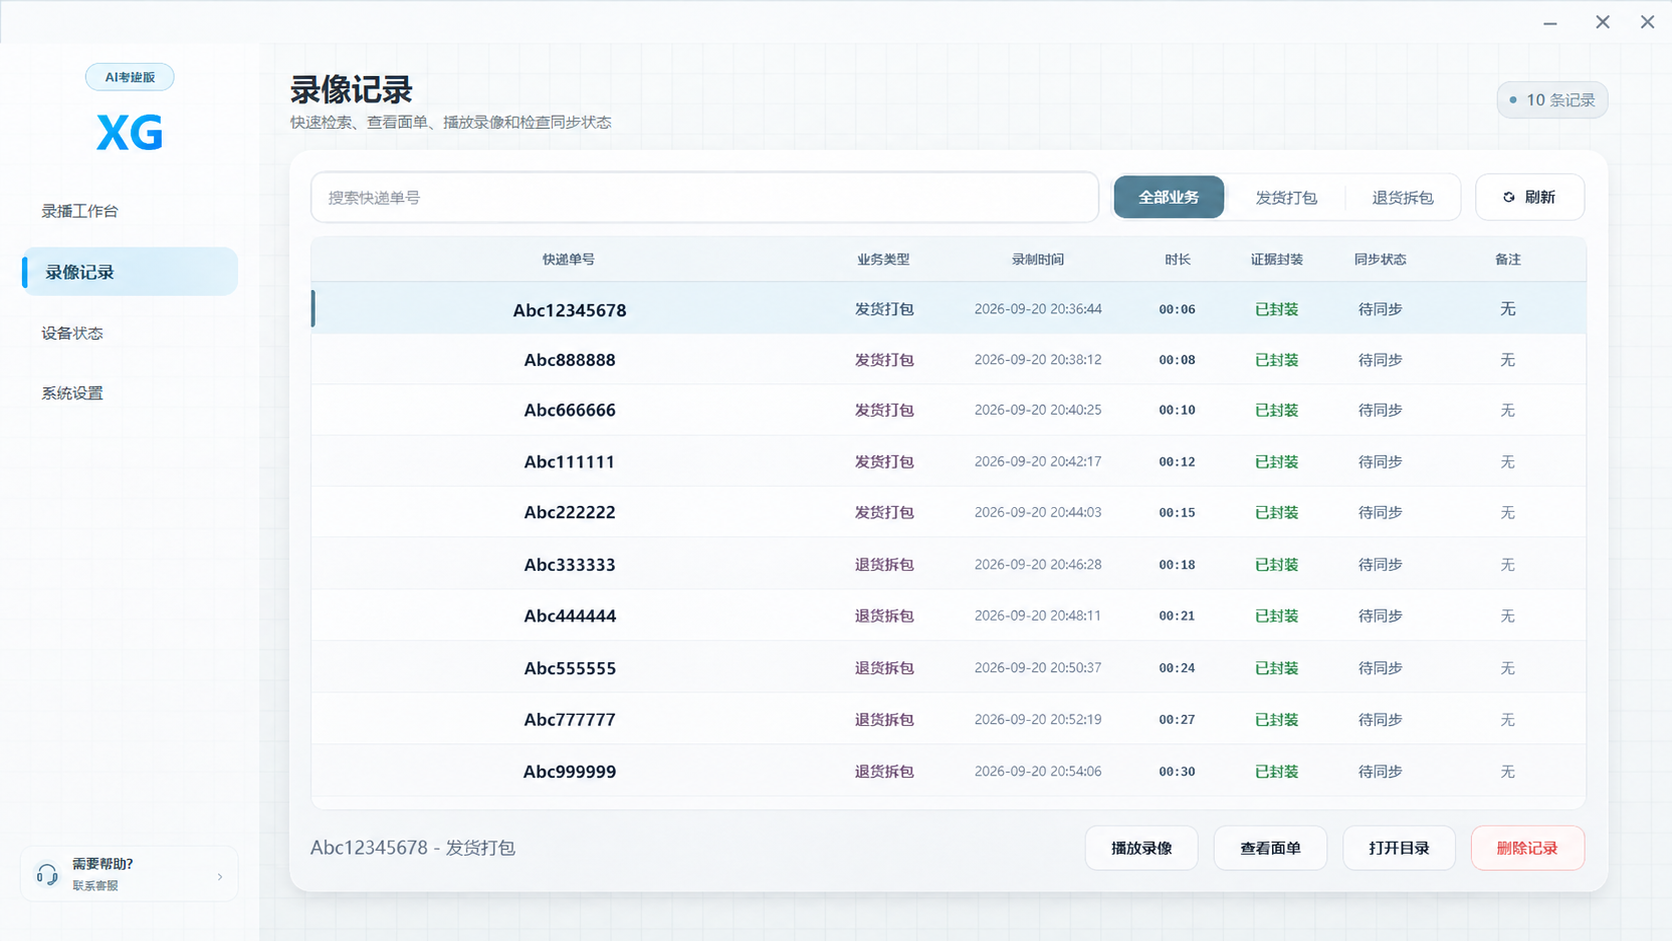Select the Abc888888 record row
The width and height of the screenshot is (1672, 941).
pos(948,359)
